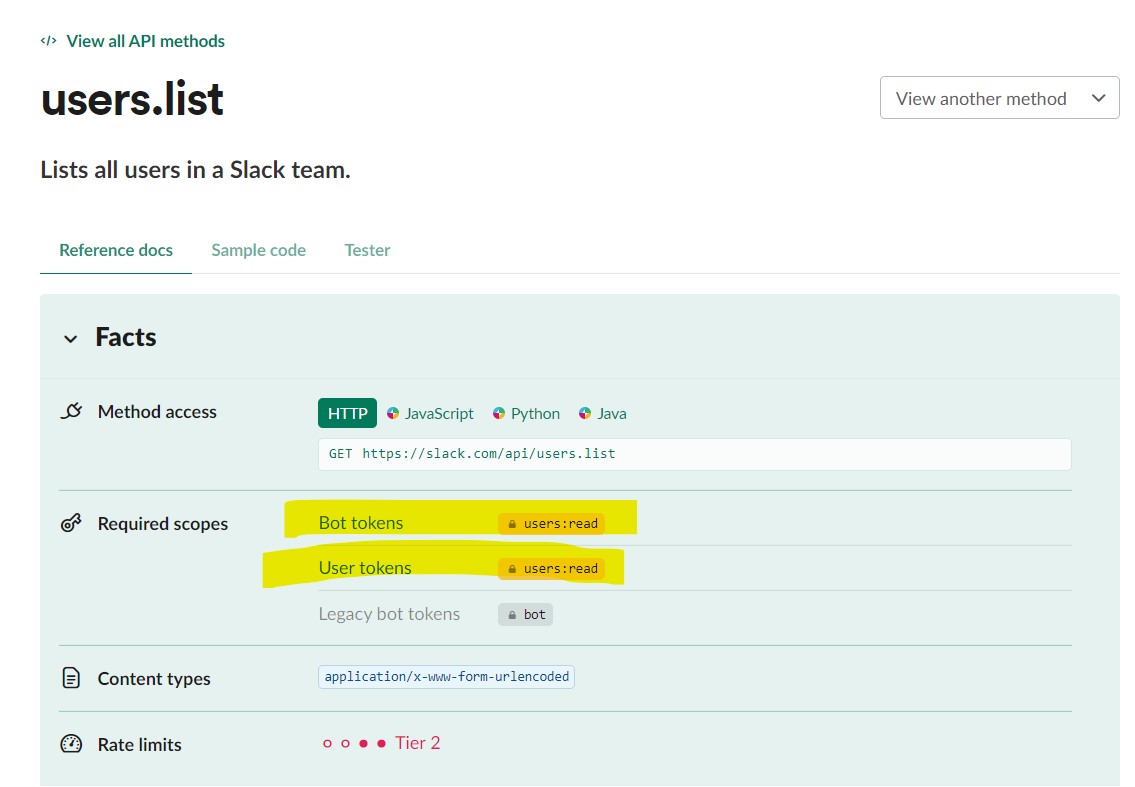Click the document icon next to Content types

[71, 678]
